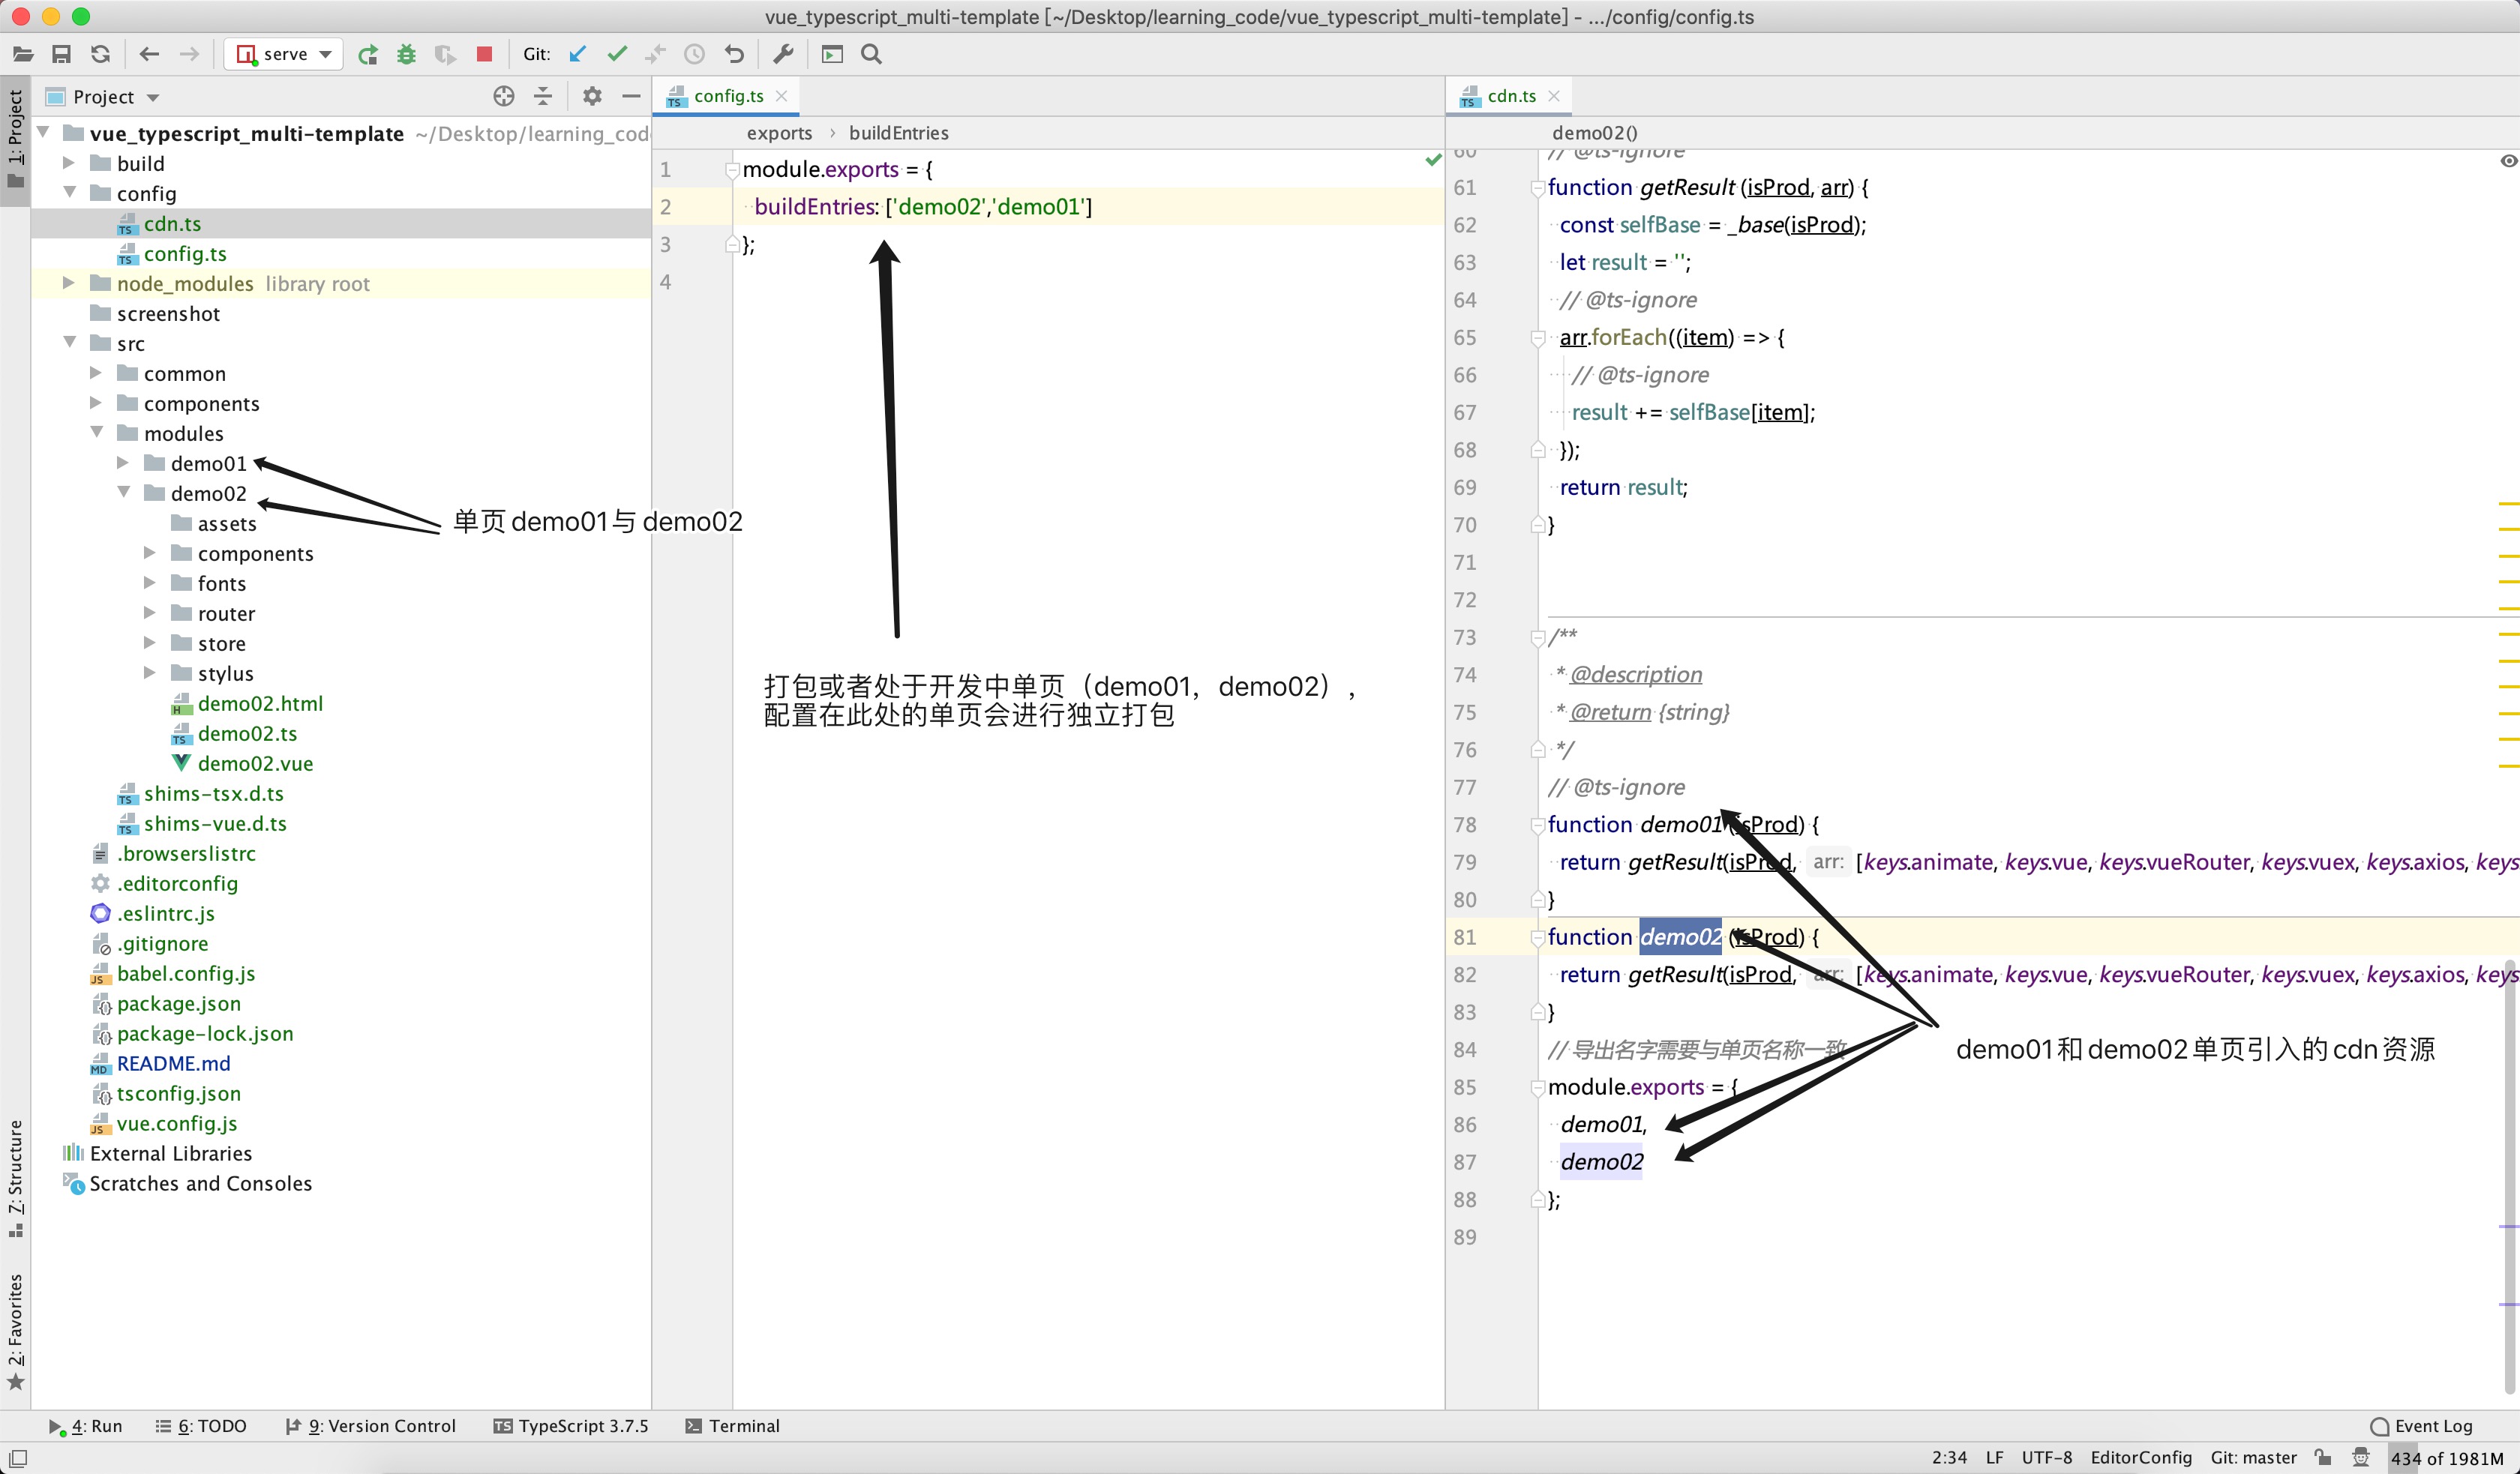Viewport: 2520px width, 1474px height.
Task: Click the Search everywhere magnifier icon
Action: [871, 54]
